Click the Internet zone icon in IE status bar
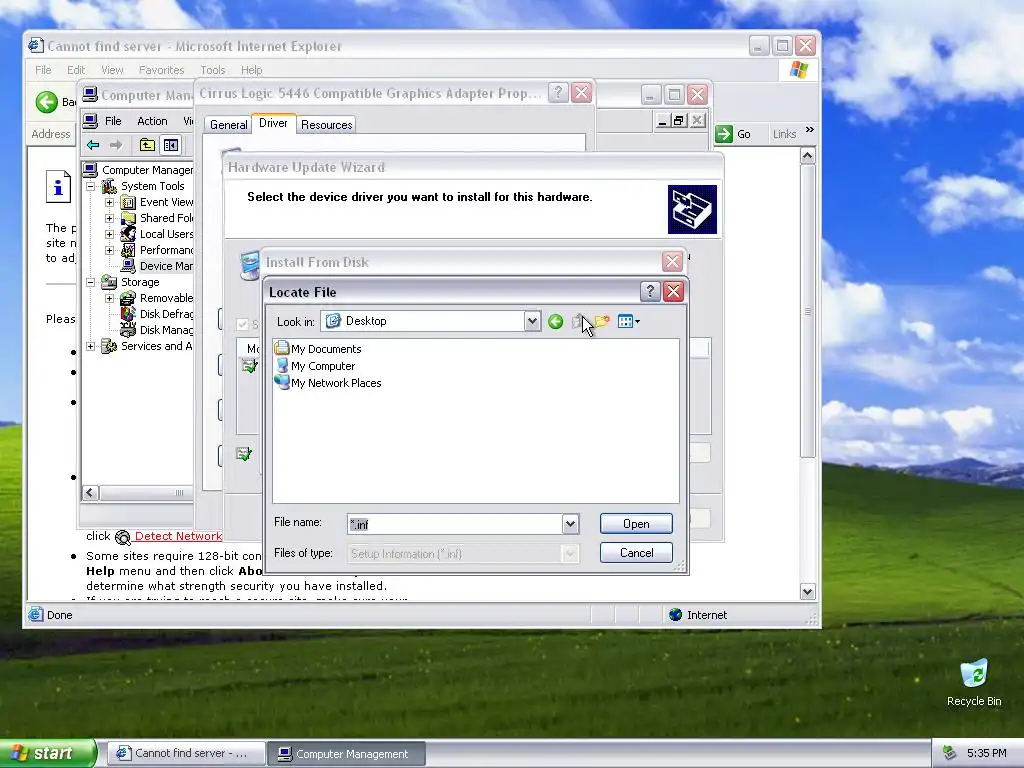The width and height of the screenshot is (1024, 768). [x=675, y=615]
